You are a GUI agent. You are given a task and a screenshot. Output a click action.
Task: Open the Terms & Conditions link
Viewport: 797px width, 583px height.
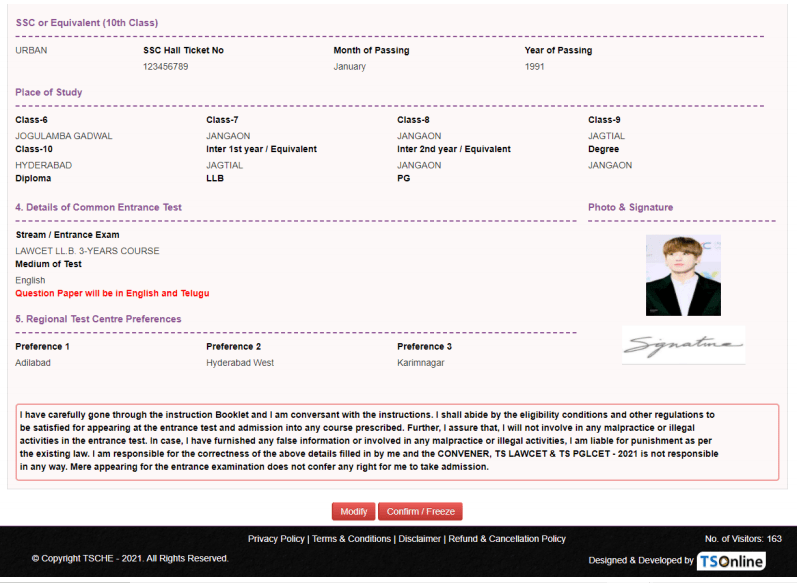[x=351, y=539]
